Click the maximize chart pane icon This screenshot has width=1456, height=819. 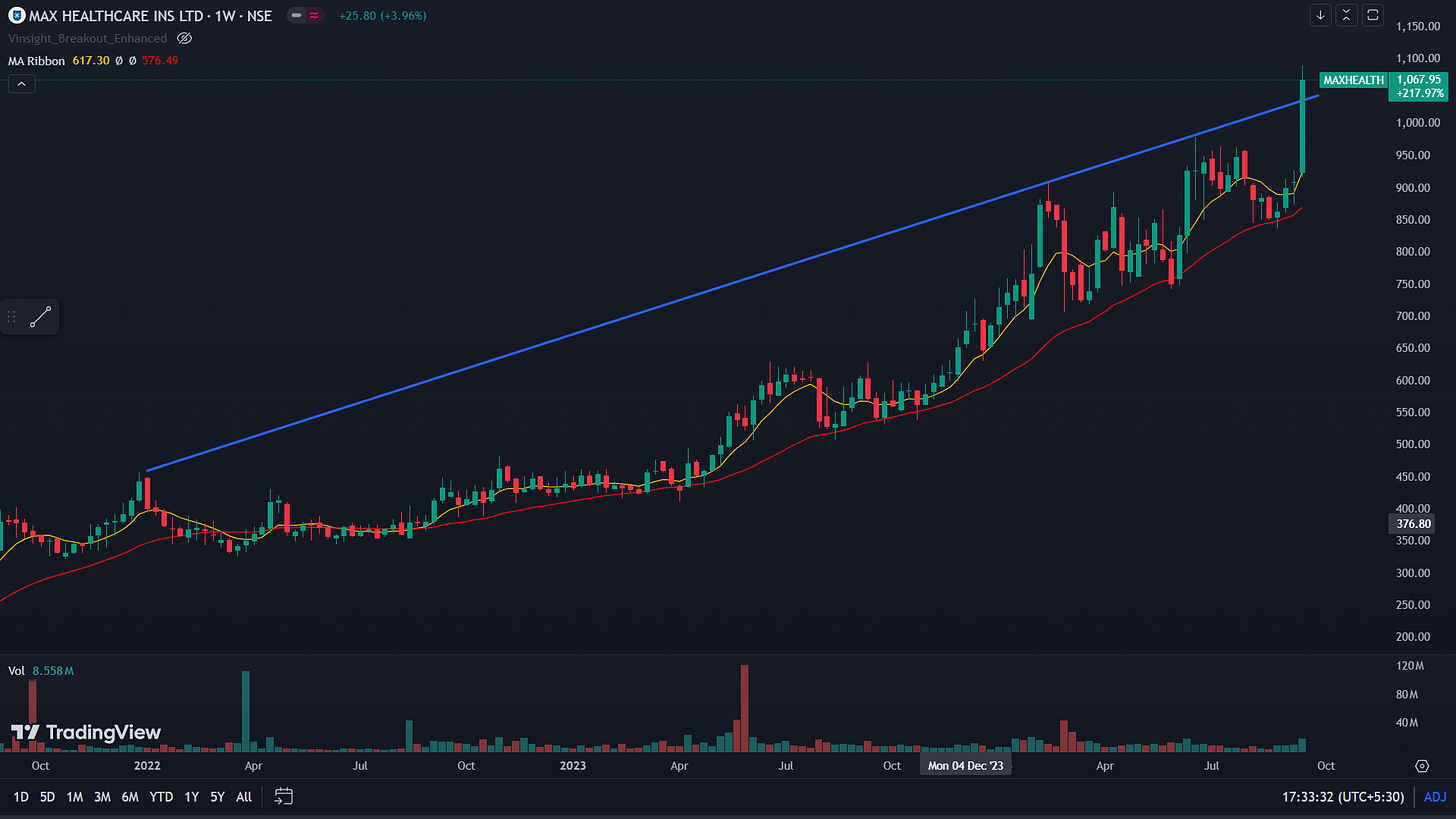coord(1372,15)
